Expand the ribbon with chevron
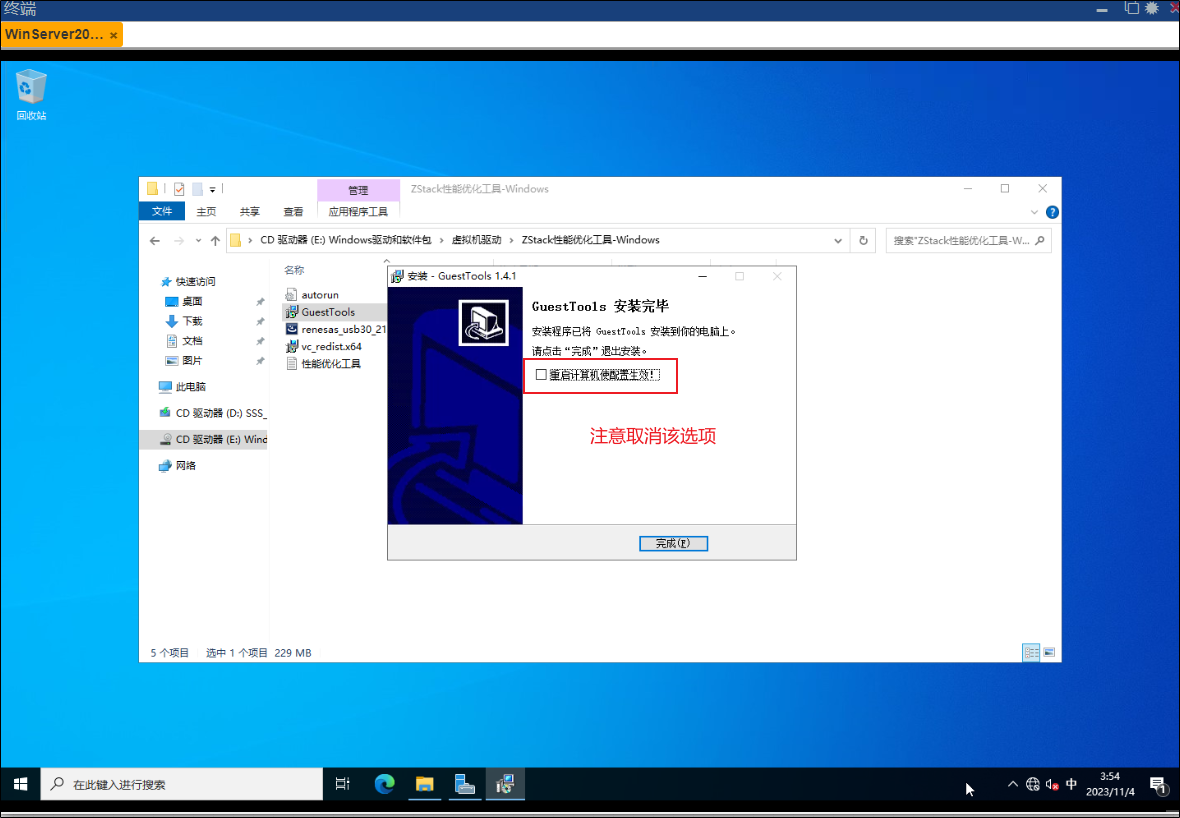The width and height of the screenshot is (1180, 818). pyautogui.click(x=1034, y=212)
